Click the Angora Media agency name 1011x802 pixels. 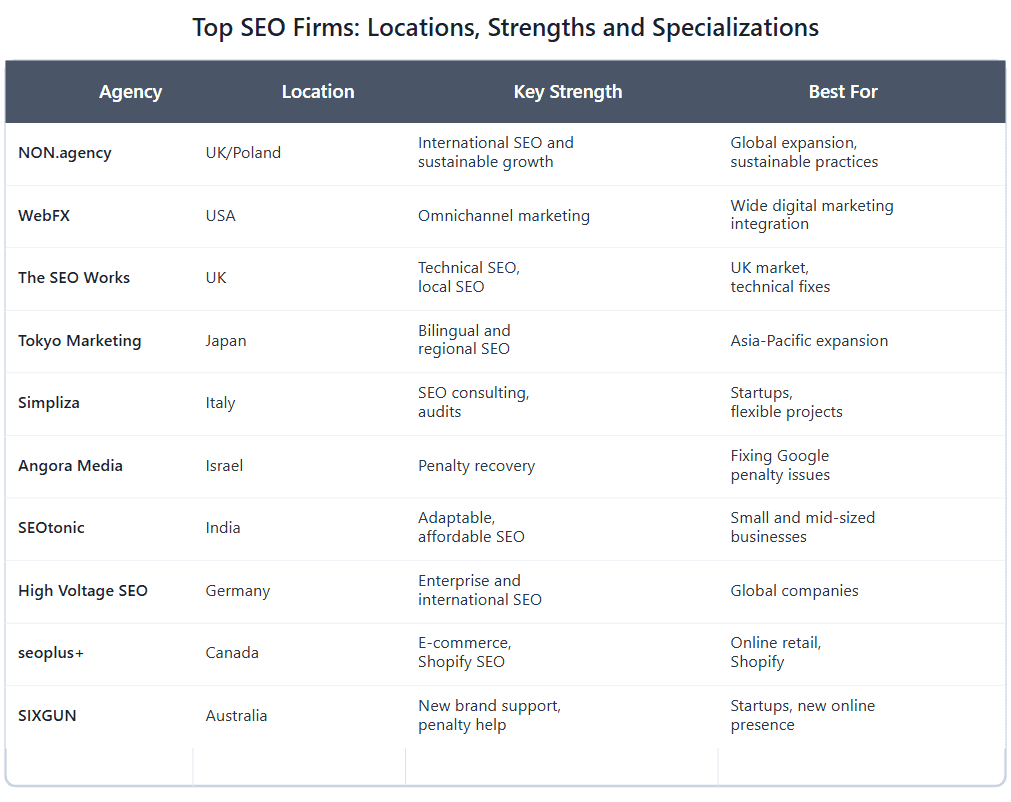(x=70, y=466)
